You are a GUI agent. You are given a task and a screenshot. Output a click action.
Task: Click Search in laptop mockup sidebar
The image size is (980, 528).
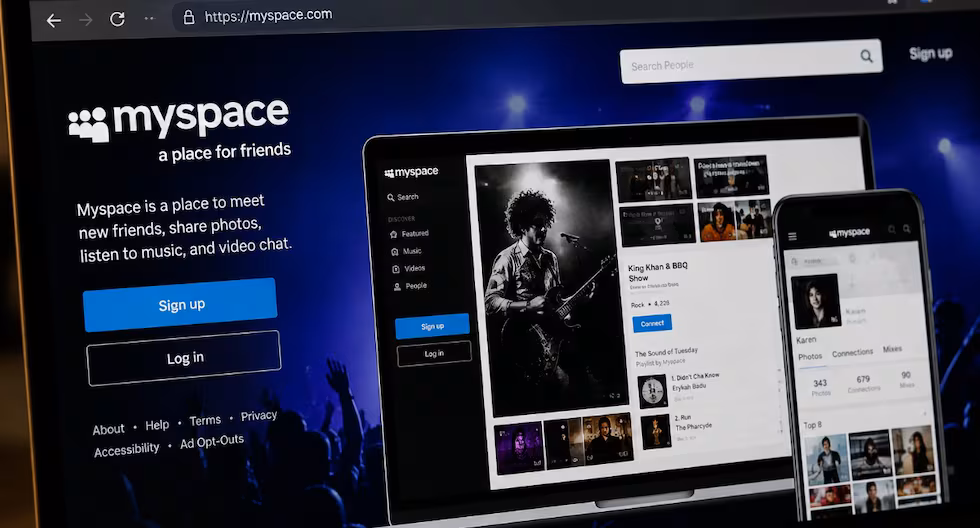402,197
